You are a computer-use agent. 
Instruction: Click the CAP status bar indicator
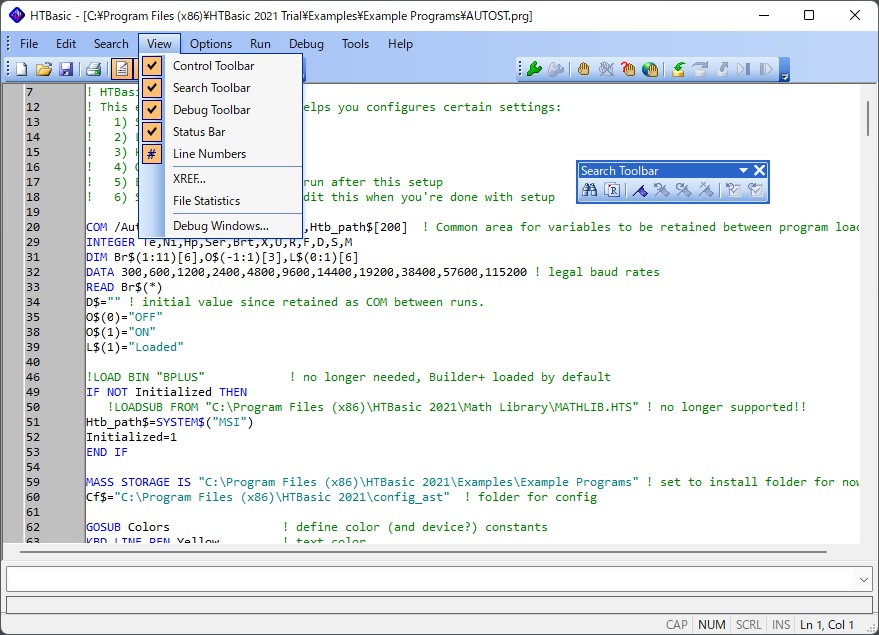677,624
